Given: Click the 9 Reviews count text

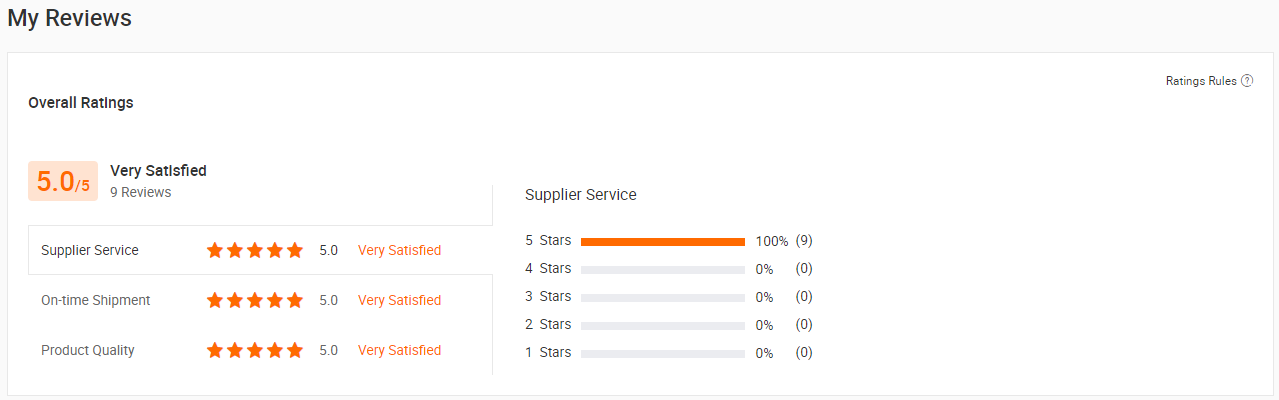Looking at the screenshot, I should 141,192.
